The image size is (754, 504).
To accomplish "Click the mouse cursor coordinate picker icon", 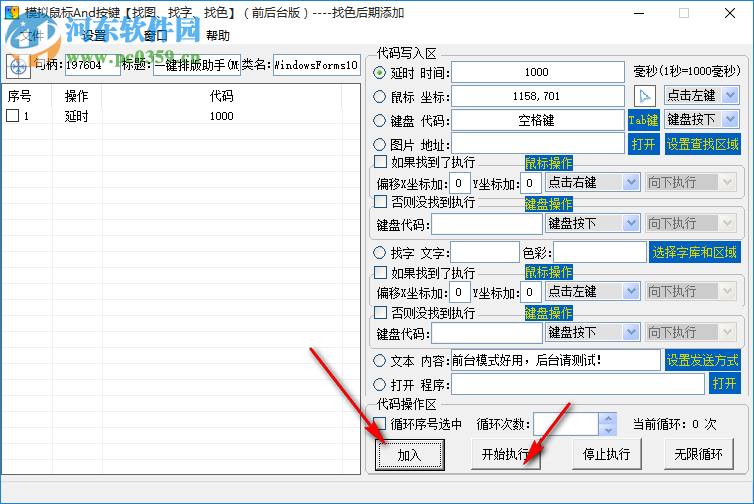I will (x=645, y=96).
